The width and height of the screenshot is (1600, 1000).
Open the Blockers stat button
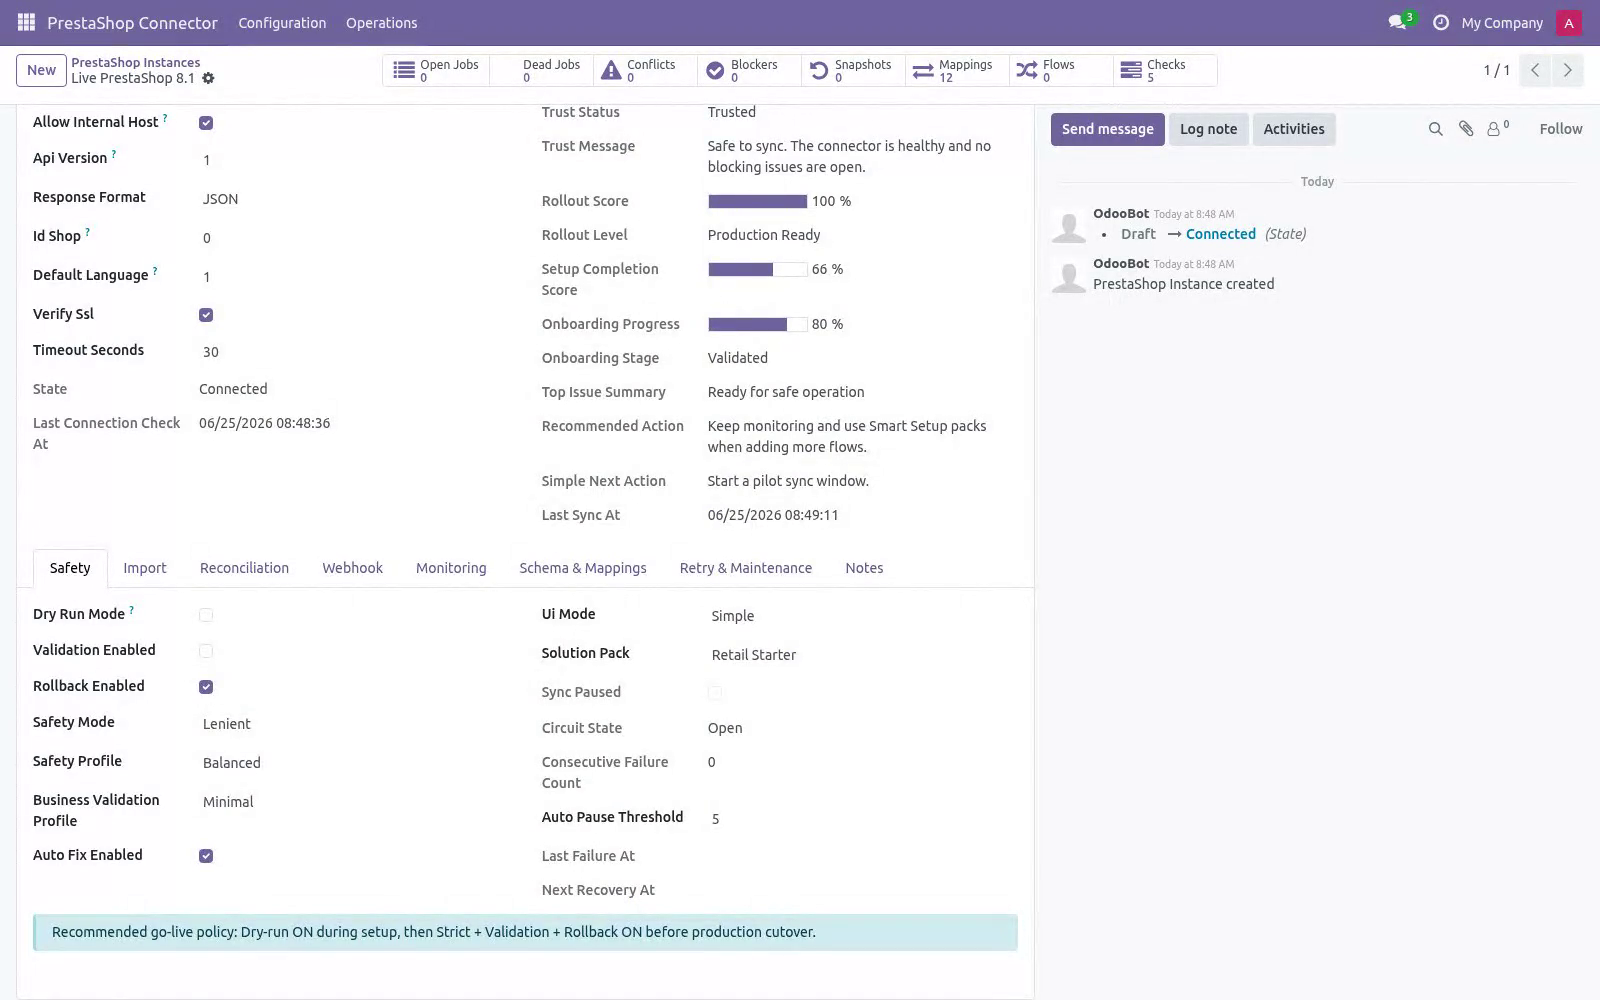tap(748, 71)
